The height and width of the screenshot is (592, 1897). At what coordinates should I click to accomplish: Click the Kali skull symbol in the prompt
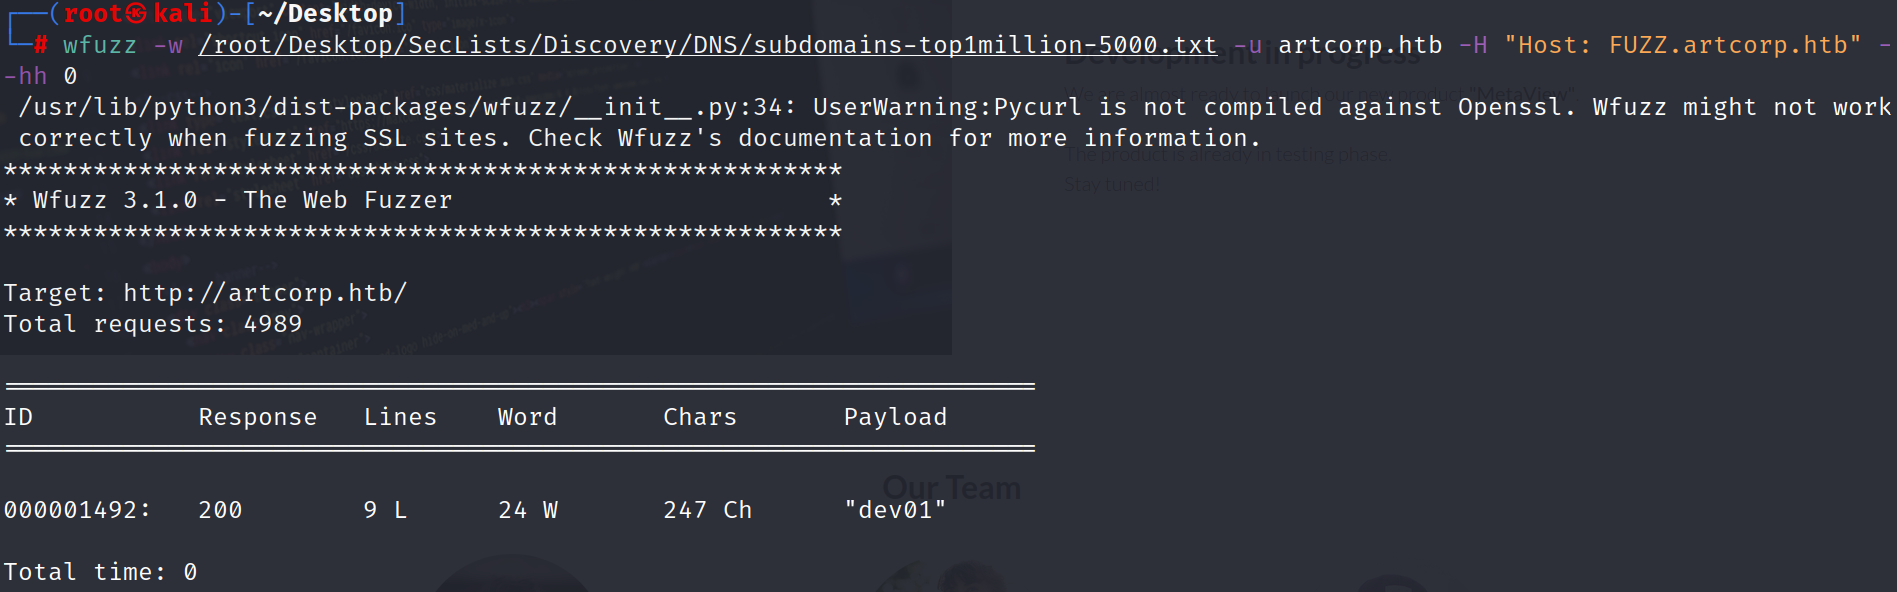coord(137,14)
